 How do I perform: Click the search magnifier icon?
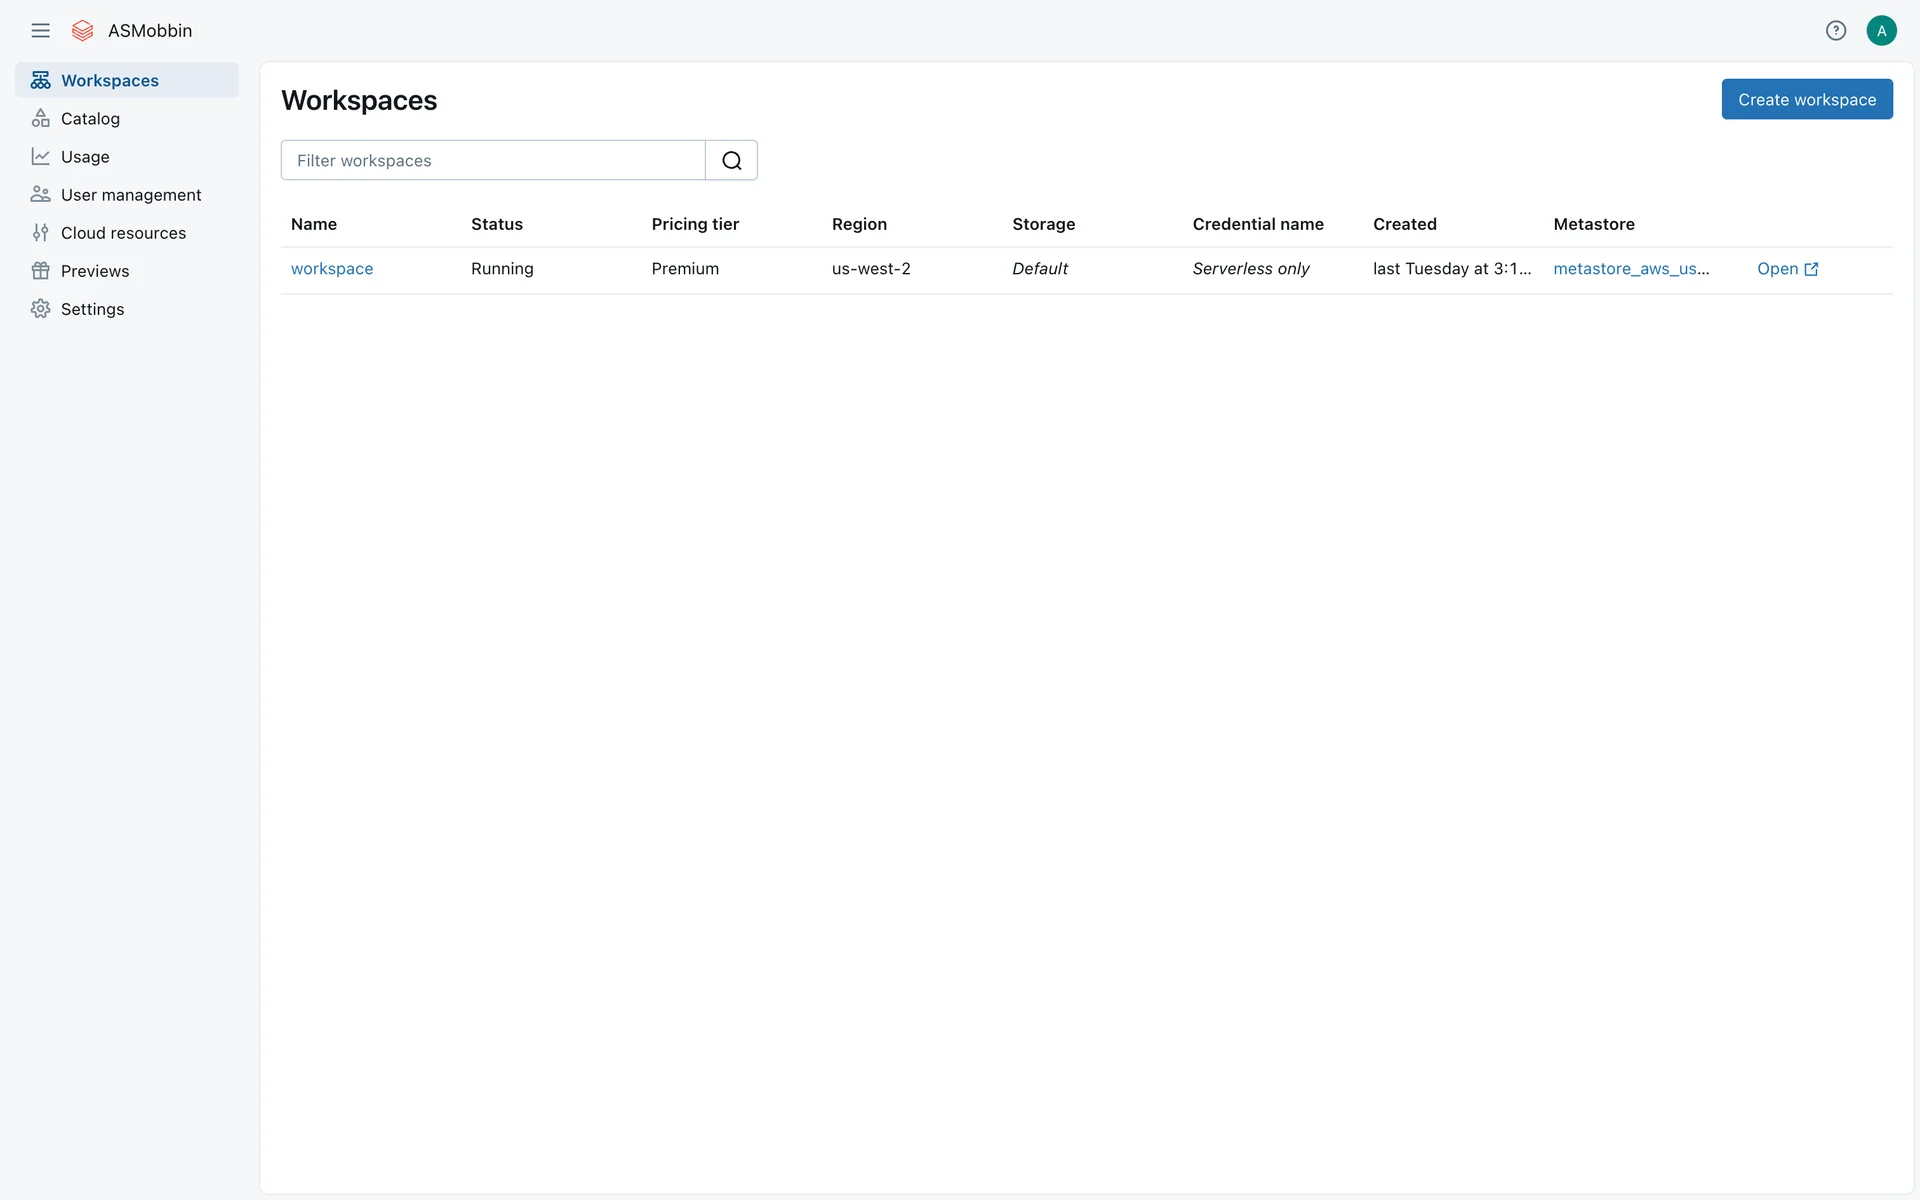(x=731, y=161)
